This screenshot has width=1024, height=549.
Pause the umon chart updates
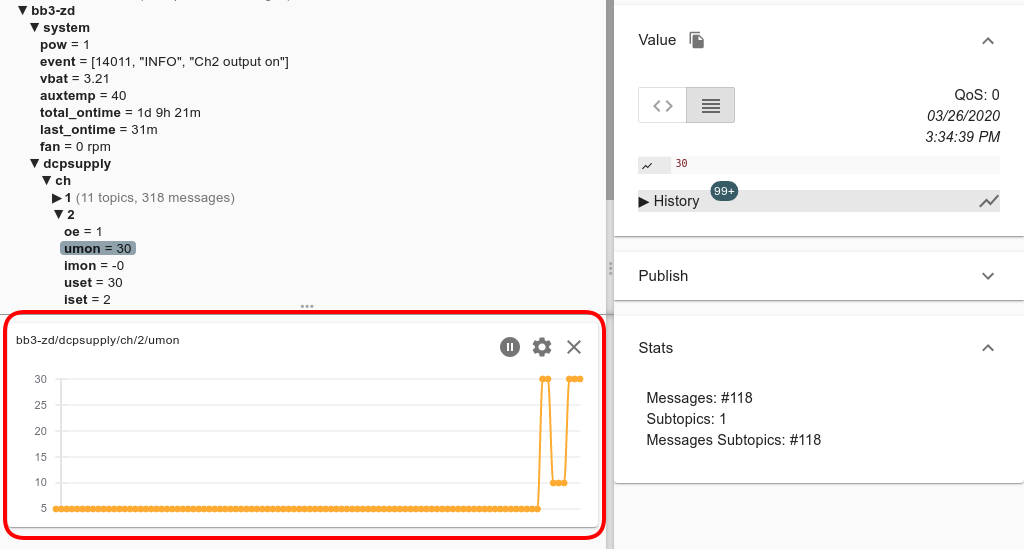(x=510, y=347)
